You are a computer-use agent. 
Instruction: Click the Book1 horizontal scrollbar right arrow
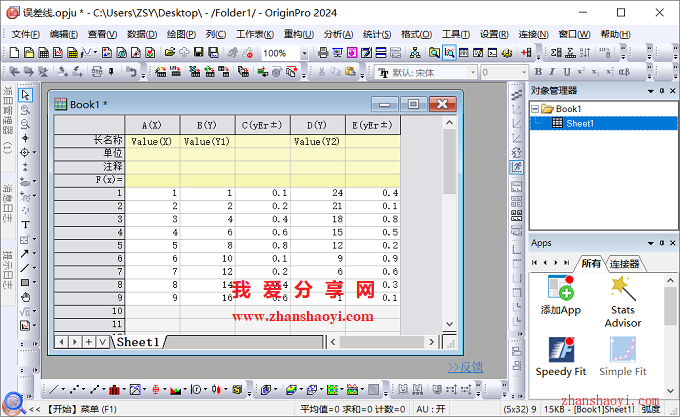pos(431,342)
